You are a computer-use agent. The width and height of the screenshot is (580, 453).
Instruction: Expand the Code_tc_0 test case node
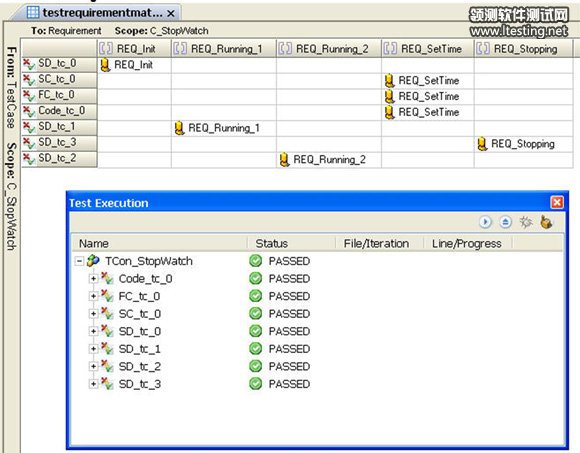coord(94,278)
